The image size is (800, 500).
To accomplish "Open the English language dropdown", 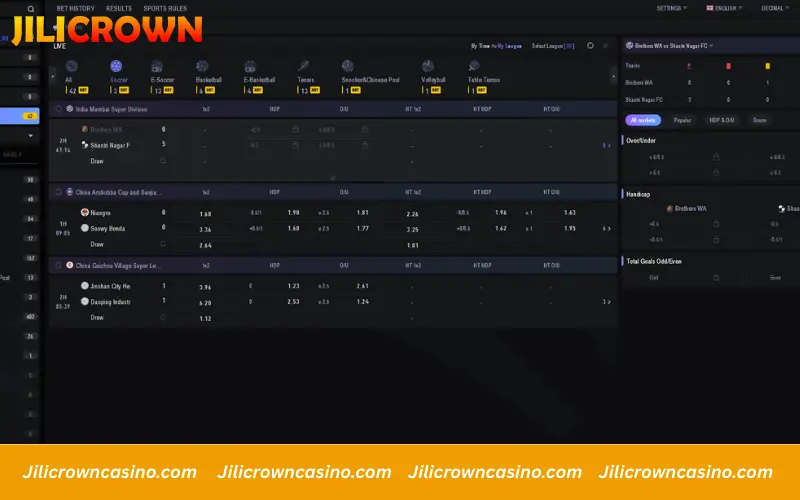I will click(x=724, y=8).
